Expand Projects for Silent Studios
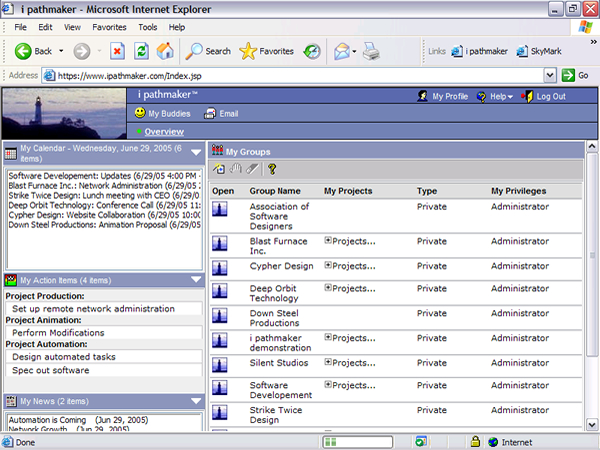600x450 pixels. pyautogui.click(x=328, y=362)
